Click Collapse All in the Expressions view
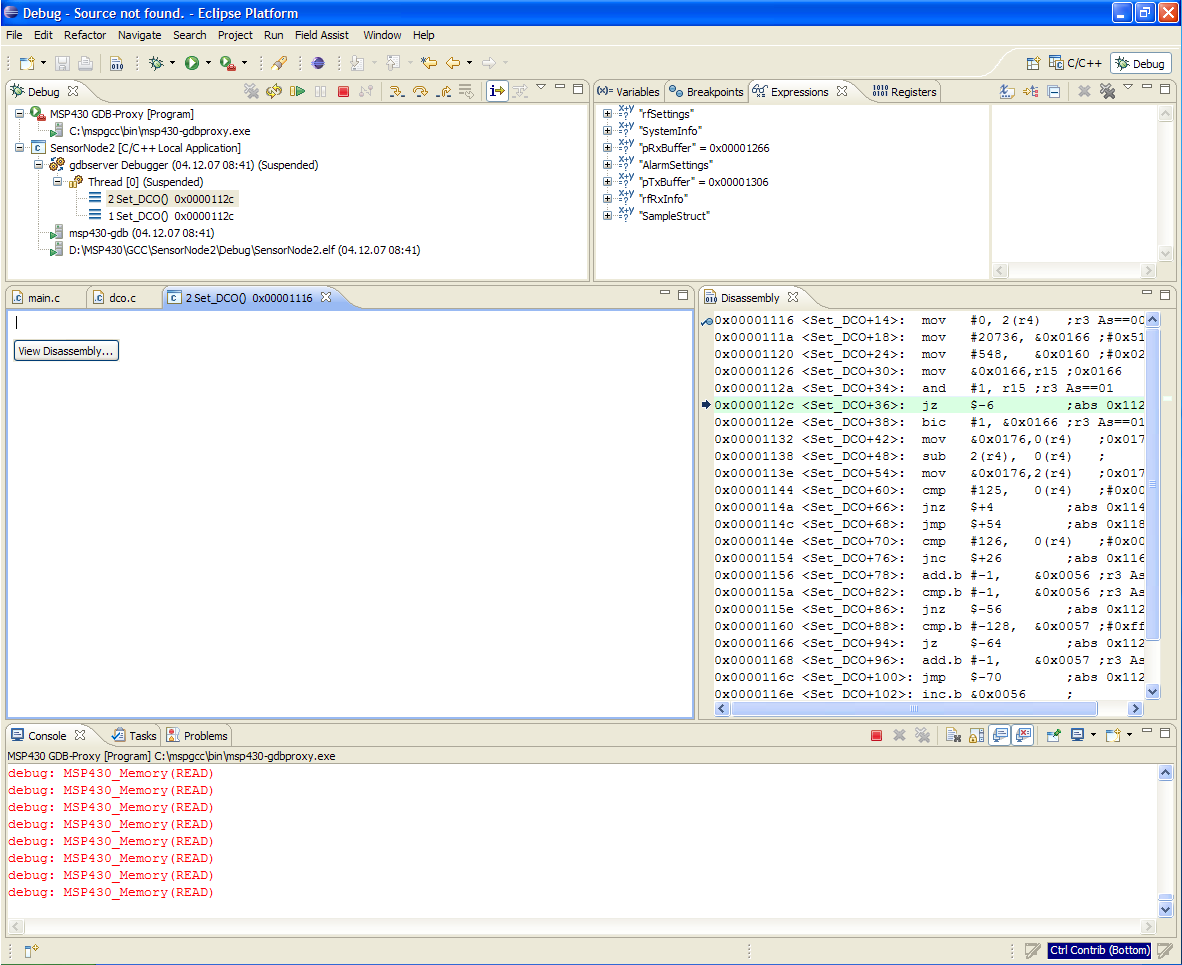 pos(1055,92)
